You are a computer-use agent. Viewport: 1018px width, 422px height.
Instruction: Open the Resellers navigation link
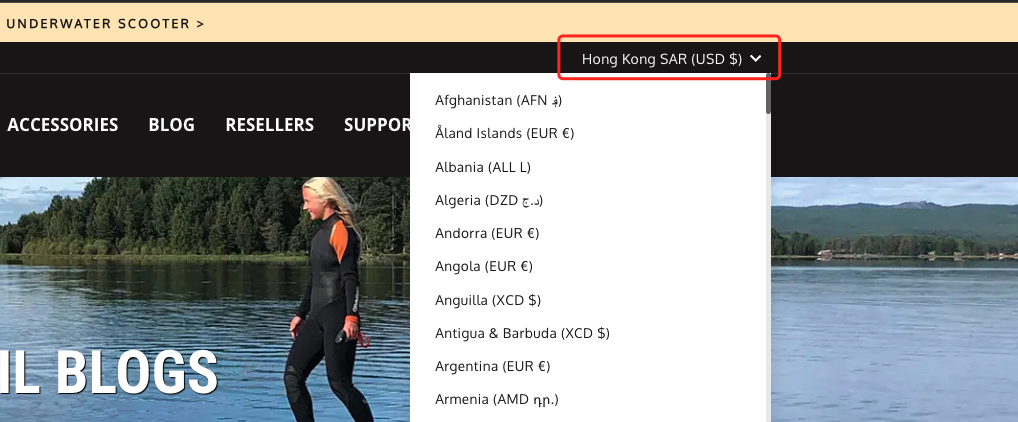point(269,125)
